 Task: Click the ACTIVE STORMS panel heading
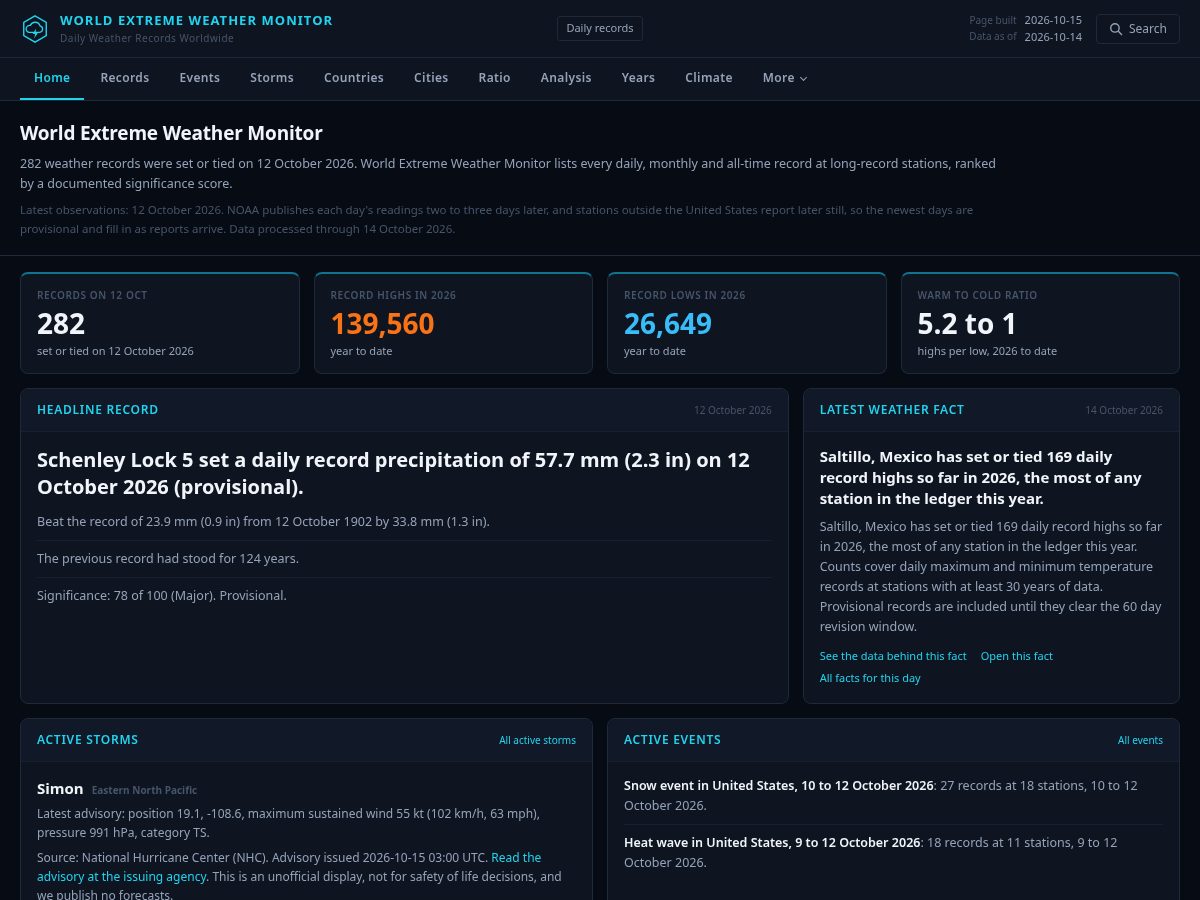click(88, 740)
